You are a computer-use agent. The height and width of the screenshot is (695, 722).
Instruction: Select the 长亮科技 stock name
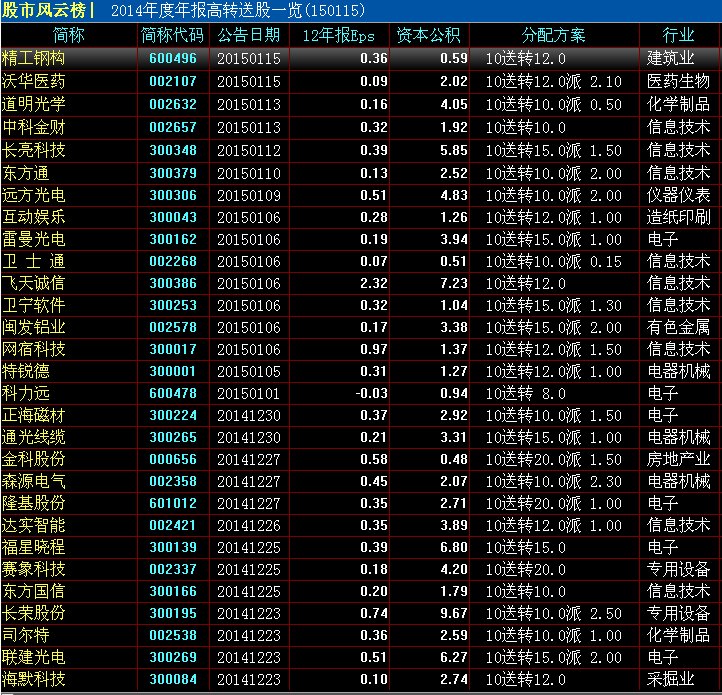pos(34,151)
